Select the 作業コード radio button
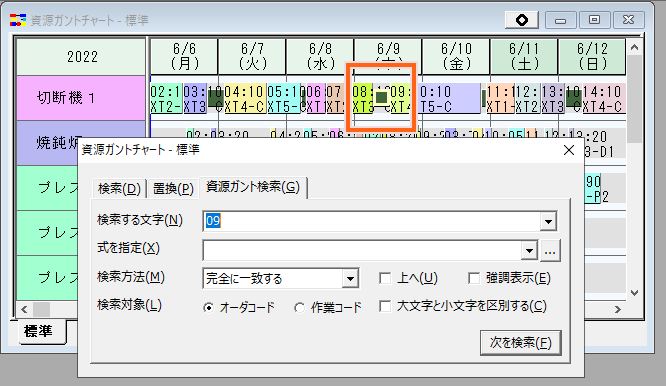Screen dimensions: 666x386 pos(299,307)
